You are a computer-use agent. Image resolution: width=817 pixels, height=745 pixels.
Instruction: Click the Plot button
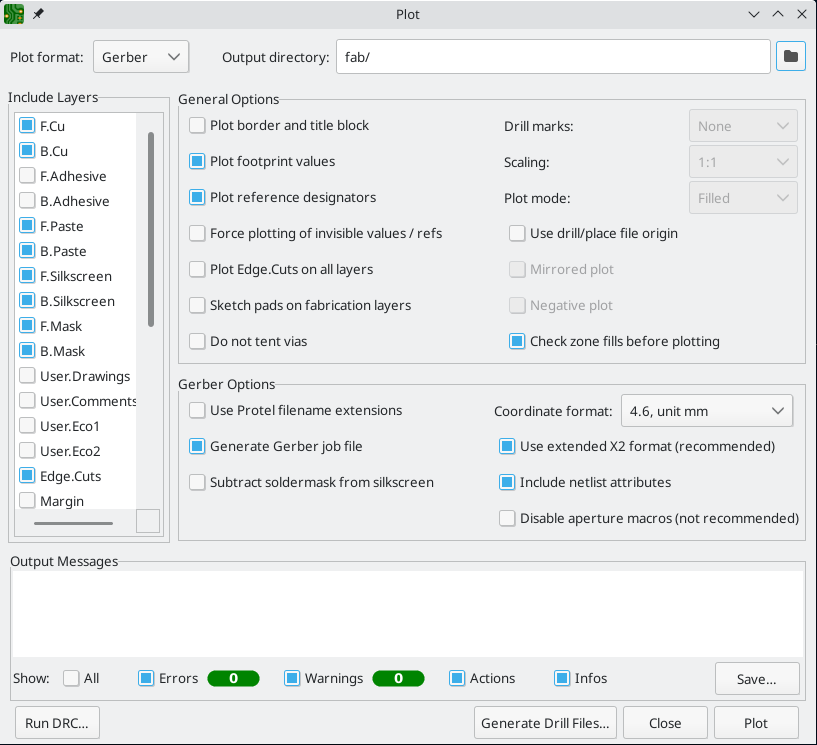click(755, 723)
